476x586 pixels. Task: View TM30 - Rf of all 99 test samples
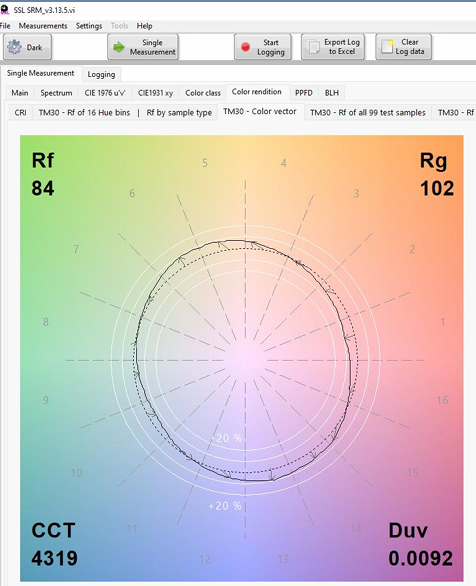(x=368, y=112)
